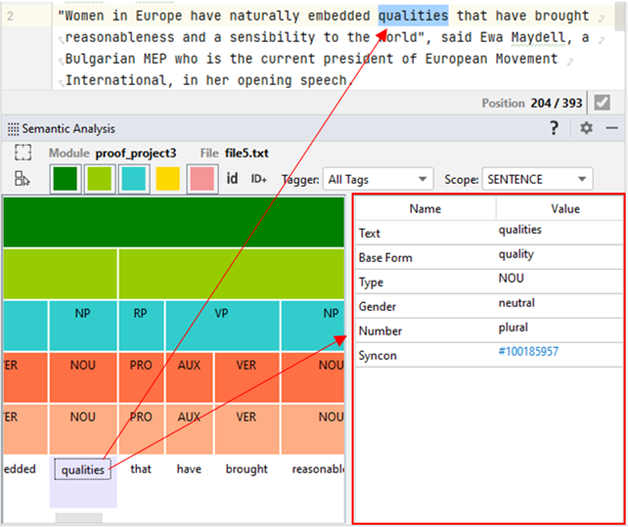Click the tree structure icon below the frame icon
628x527 pixels.
point(23,179)
